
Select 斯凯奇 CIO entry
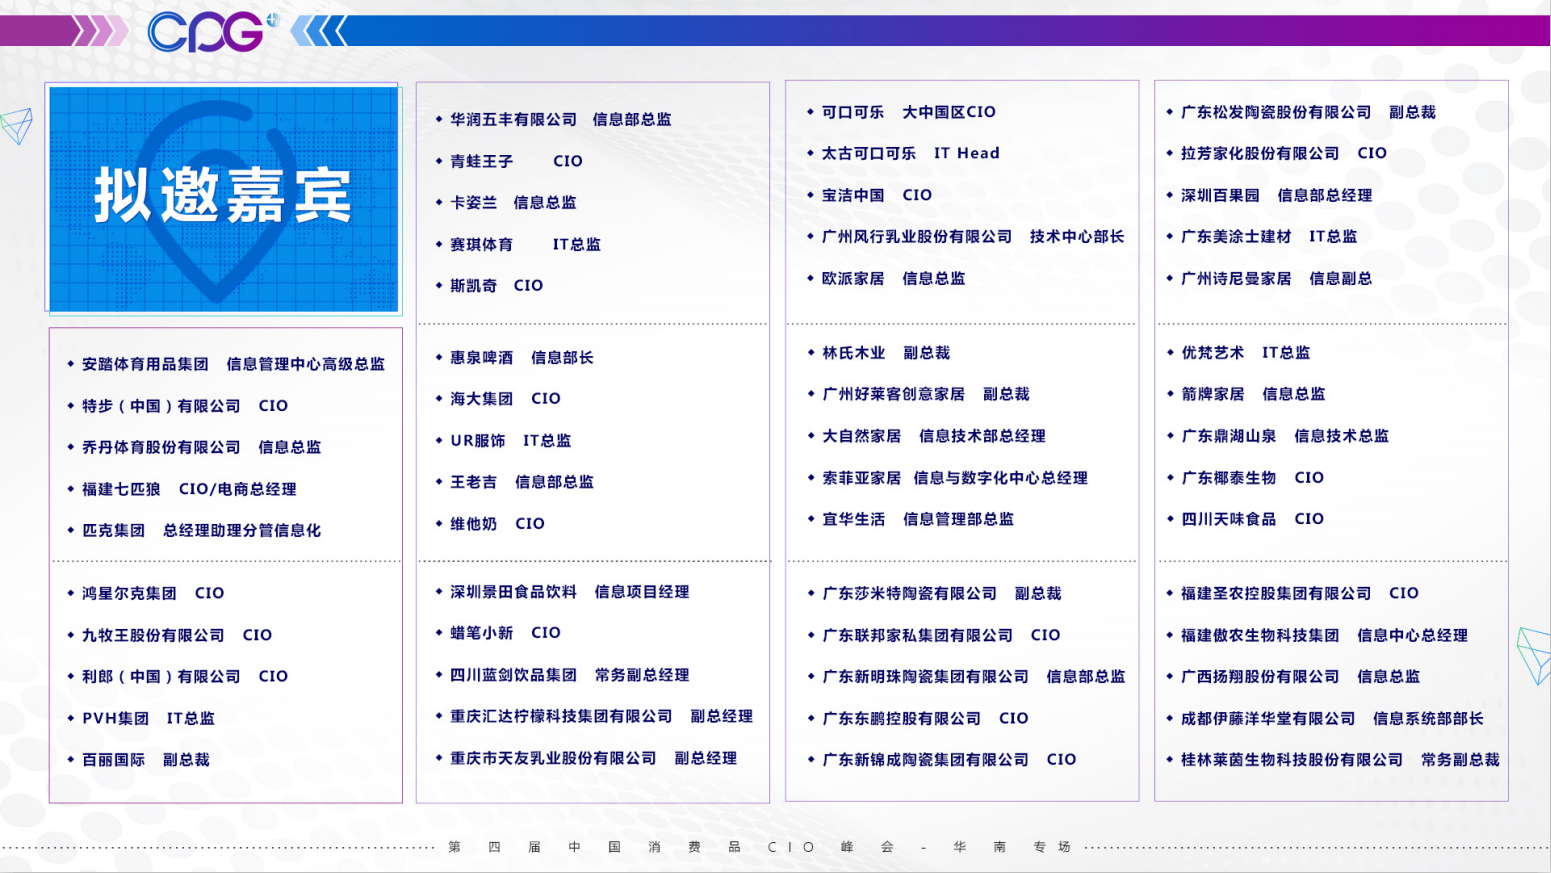[x=496, y=285]
